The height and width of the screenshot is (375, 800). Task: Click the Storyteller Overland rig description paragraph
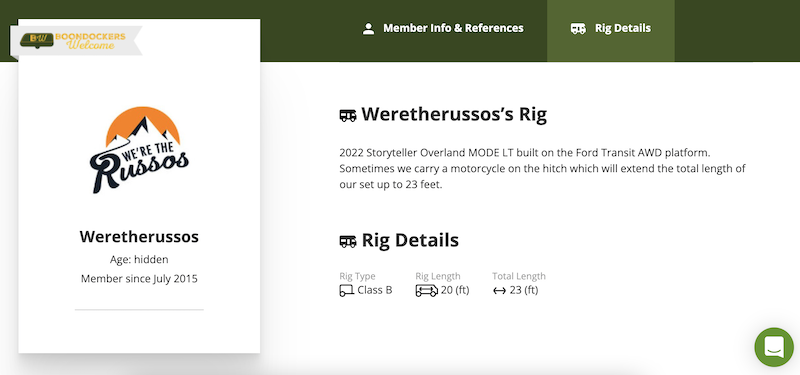point(542,169)
